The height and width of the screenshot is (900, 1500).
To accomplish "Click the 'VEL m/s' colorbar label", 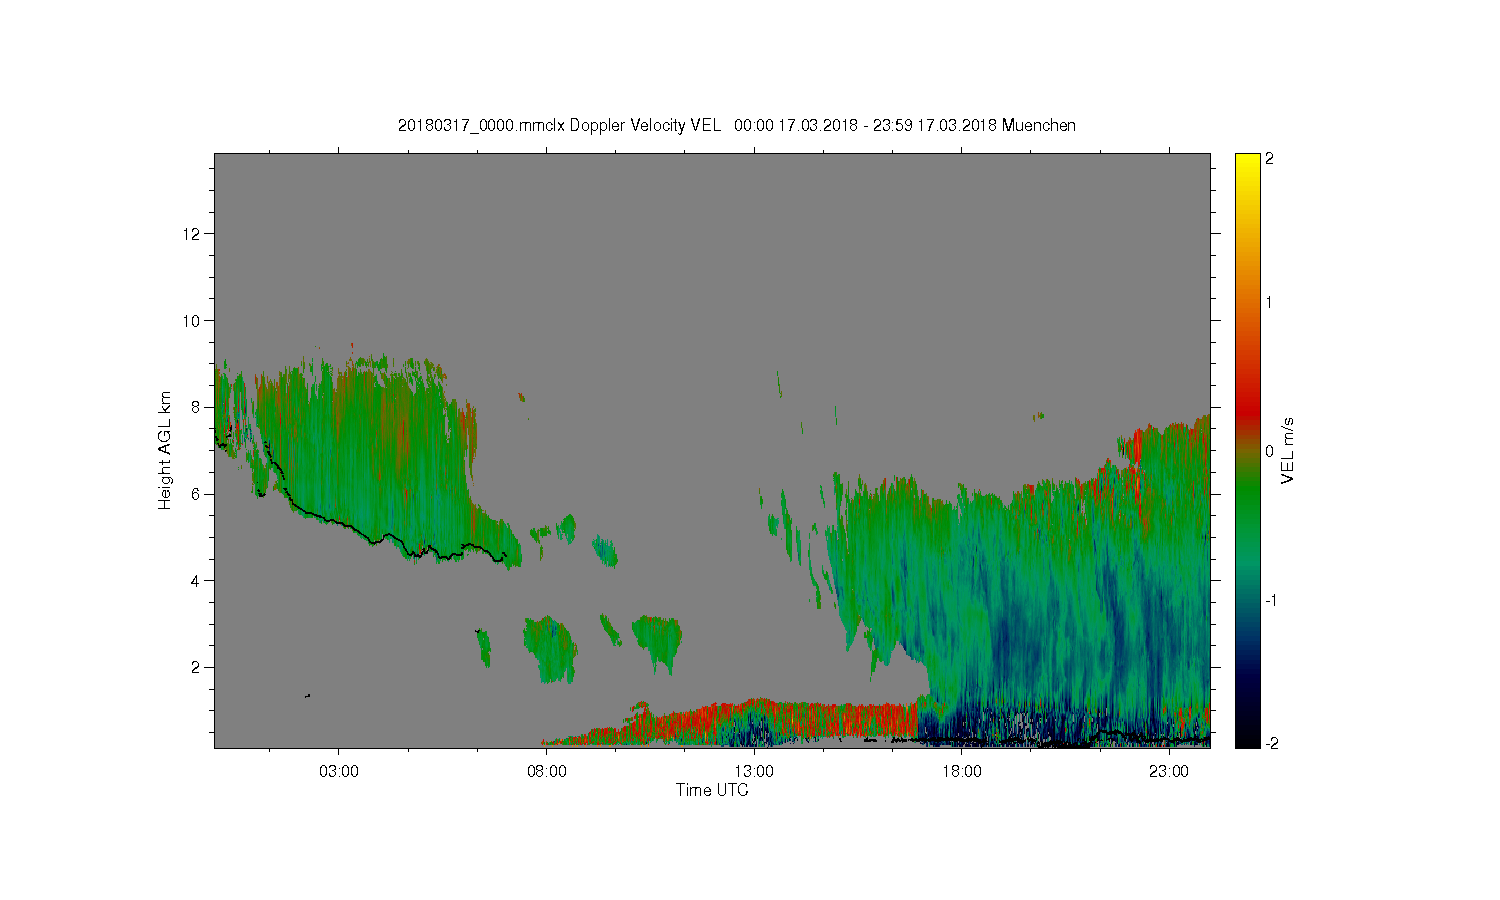I will tap(1288, 450).
